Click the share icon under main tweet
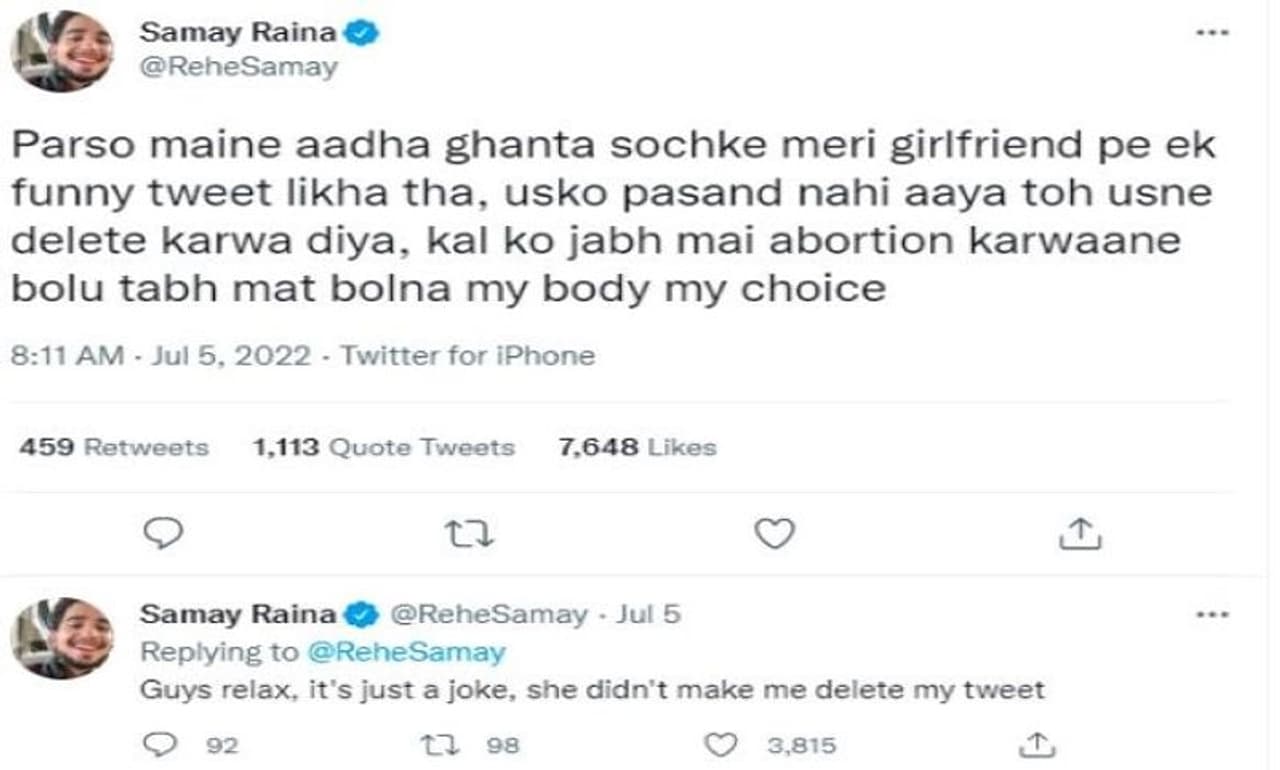The height and width of the screenshot is (770, 1280). [1079, 535]
